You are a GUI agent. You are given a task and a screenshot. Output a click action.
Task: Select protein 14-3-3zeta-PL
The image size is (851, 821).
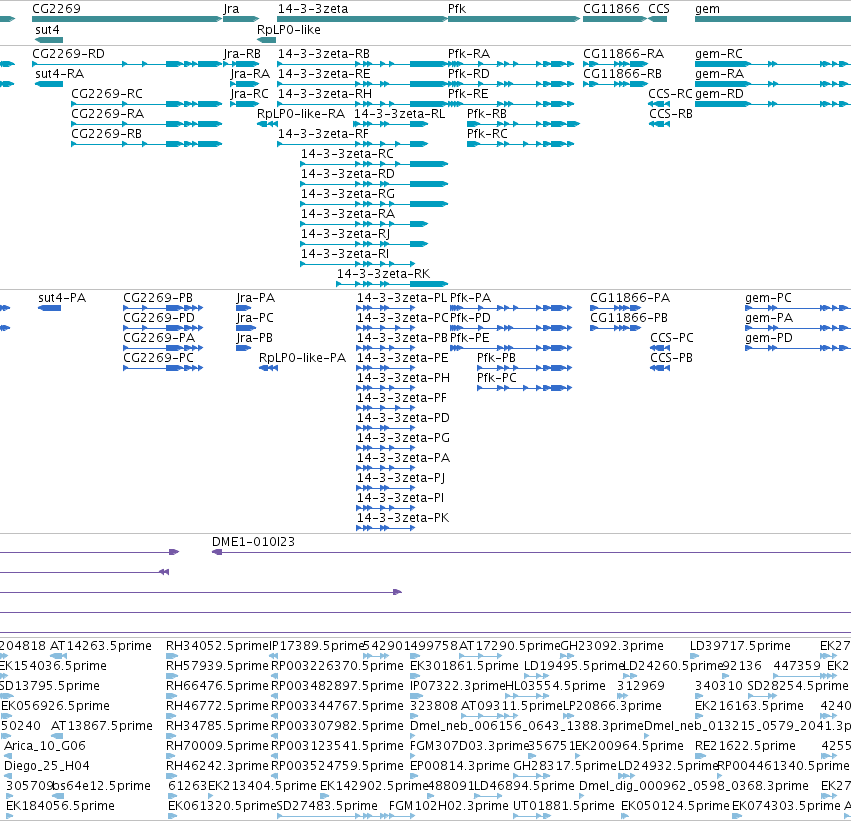pos(385,308)
